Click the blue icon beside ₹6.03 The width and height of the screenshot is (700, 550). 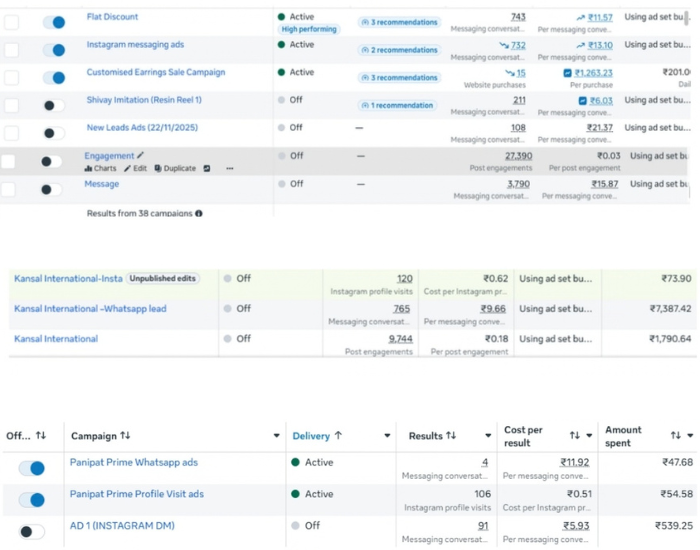[x=583, y=101]
